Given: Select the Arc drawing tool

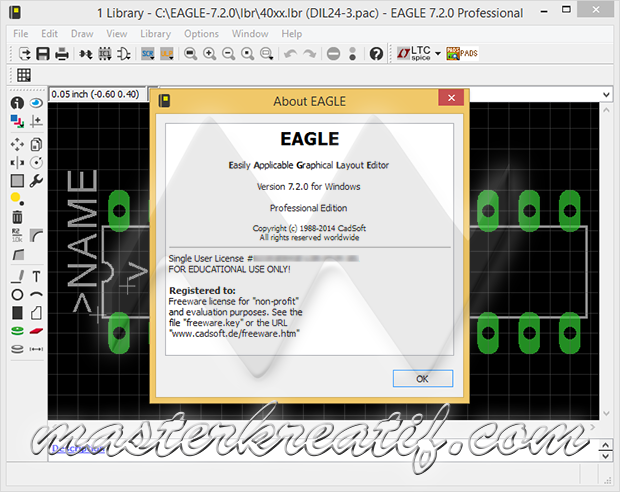Looking at the screenshot, I should click(x=36, y=295).
